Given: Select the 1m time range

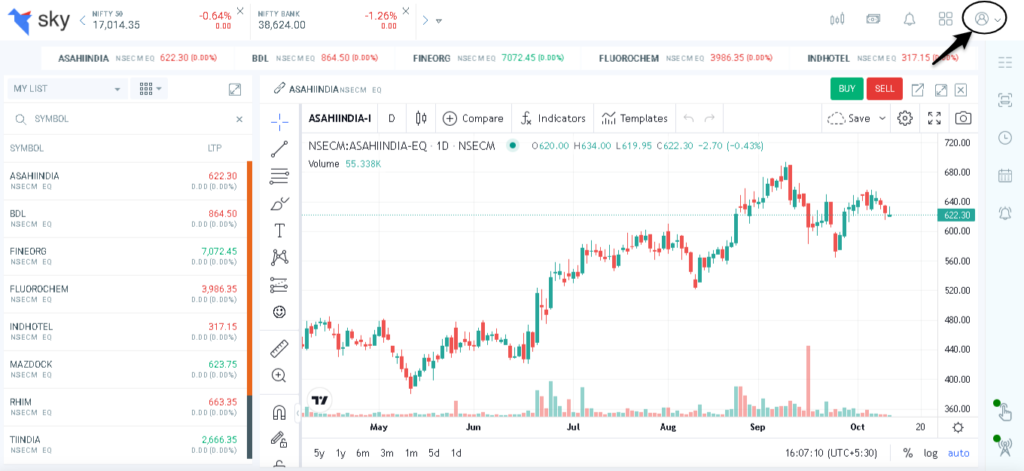Looking at the screenshot, I should [x=411, y=453].
